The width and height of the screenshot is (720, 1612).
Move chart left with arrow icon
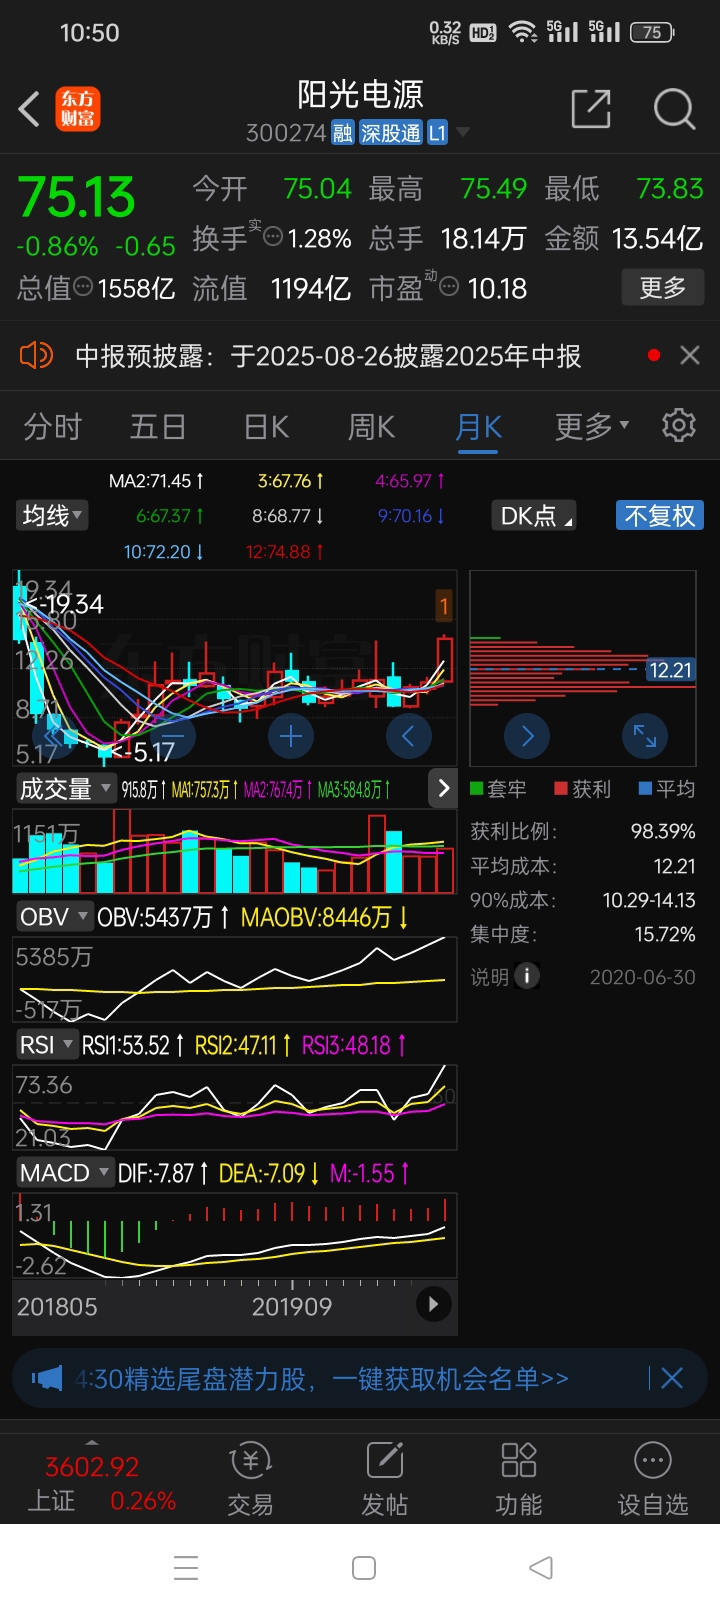pyautogui.click(x=408, y=737)
